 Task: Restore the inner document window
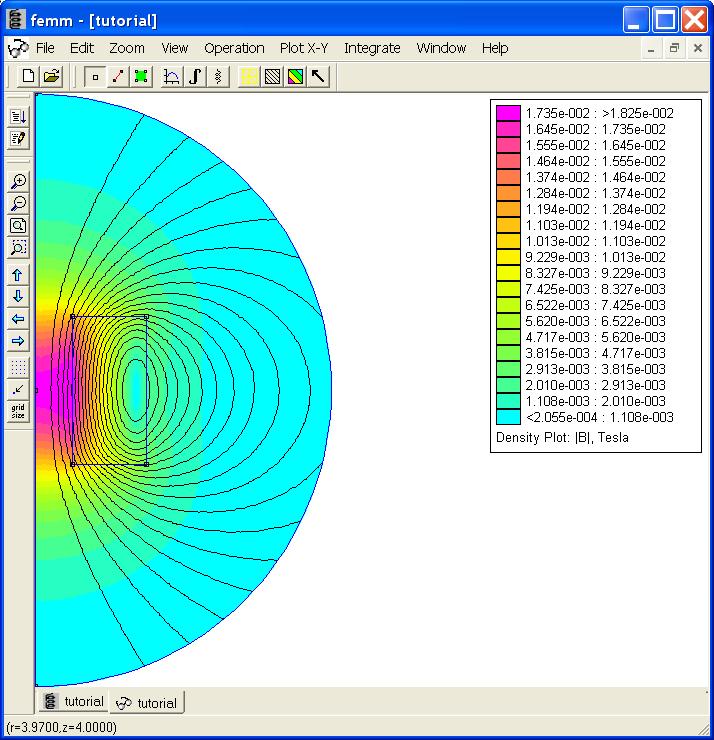point(674,49)
